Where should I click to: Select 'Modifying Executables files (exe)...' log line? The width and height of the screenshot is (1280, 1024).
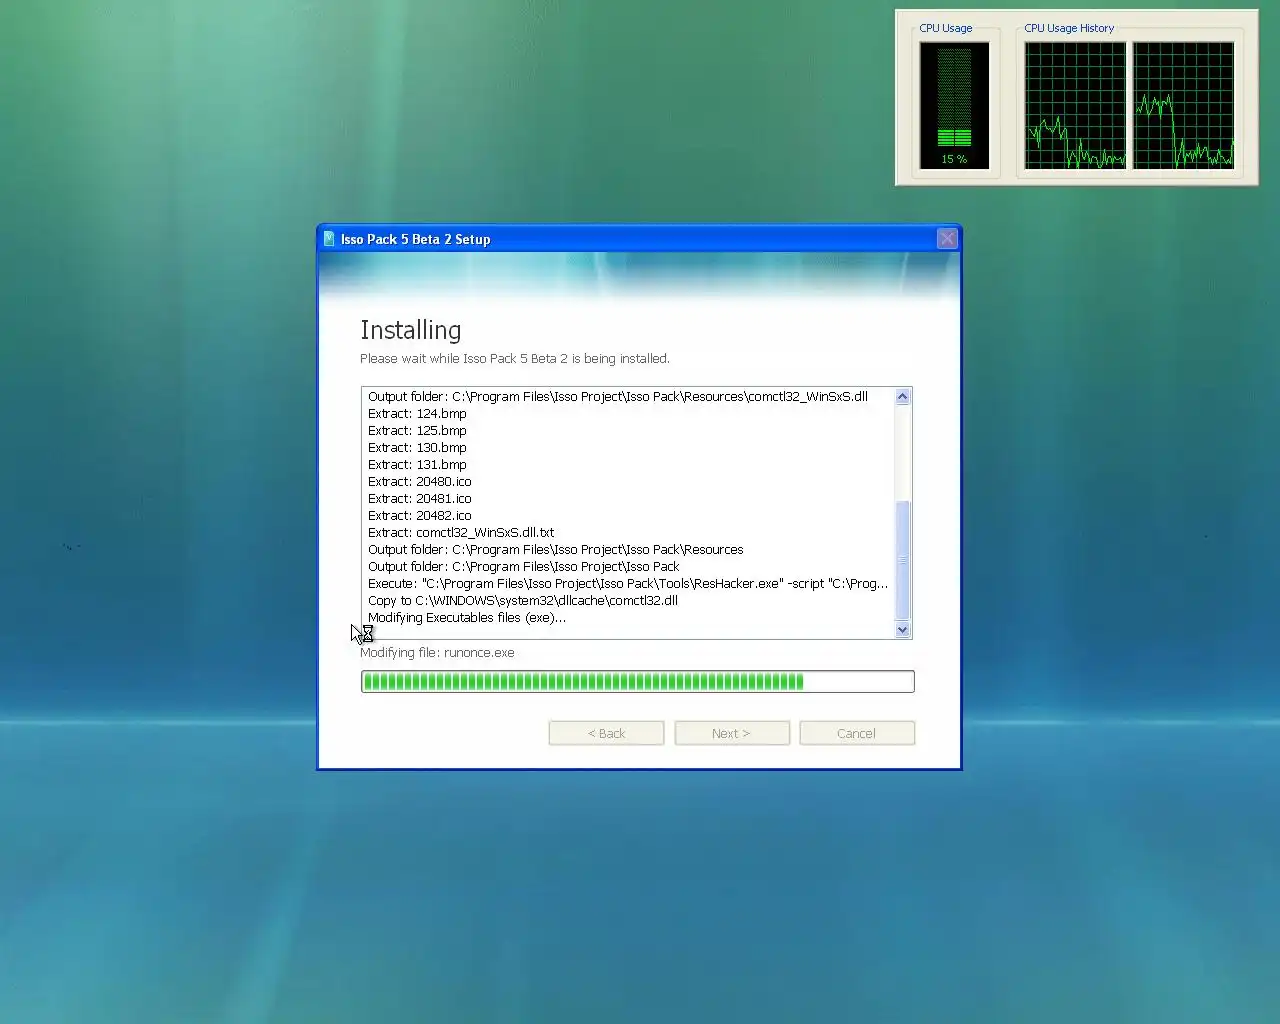467,617
